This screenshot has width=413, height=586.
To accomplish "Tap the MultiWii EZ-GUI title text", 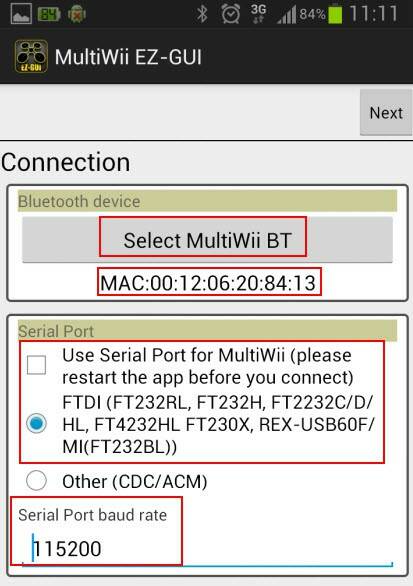I will (x=128, y=57).
